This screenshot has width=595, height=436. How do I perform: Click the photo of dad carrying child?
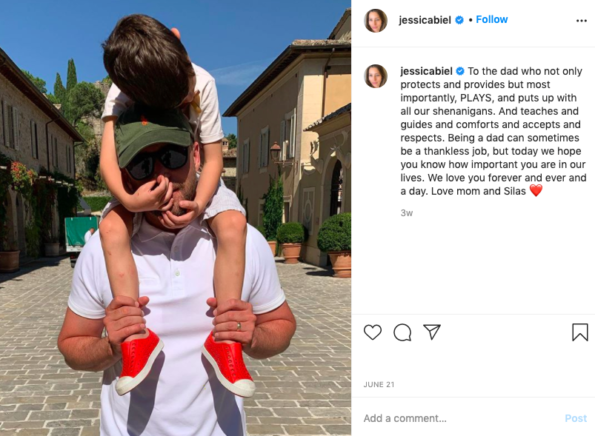(175, 218)
